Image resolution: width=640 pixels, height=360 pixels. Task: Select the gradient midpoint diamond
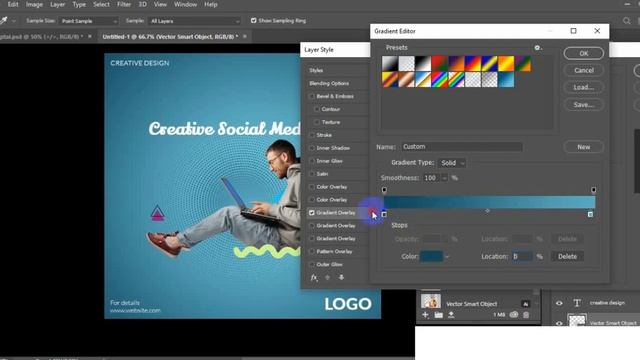click(x=487, y=211)
